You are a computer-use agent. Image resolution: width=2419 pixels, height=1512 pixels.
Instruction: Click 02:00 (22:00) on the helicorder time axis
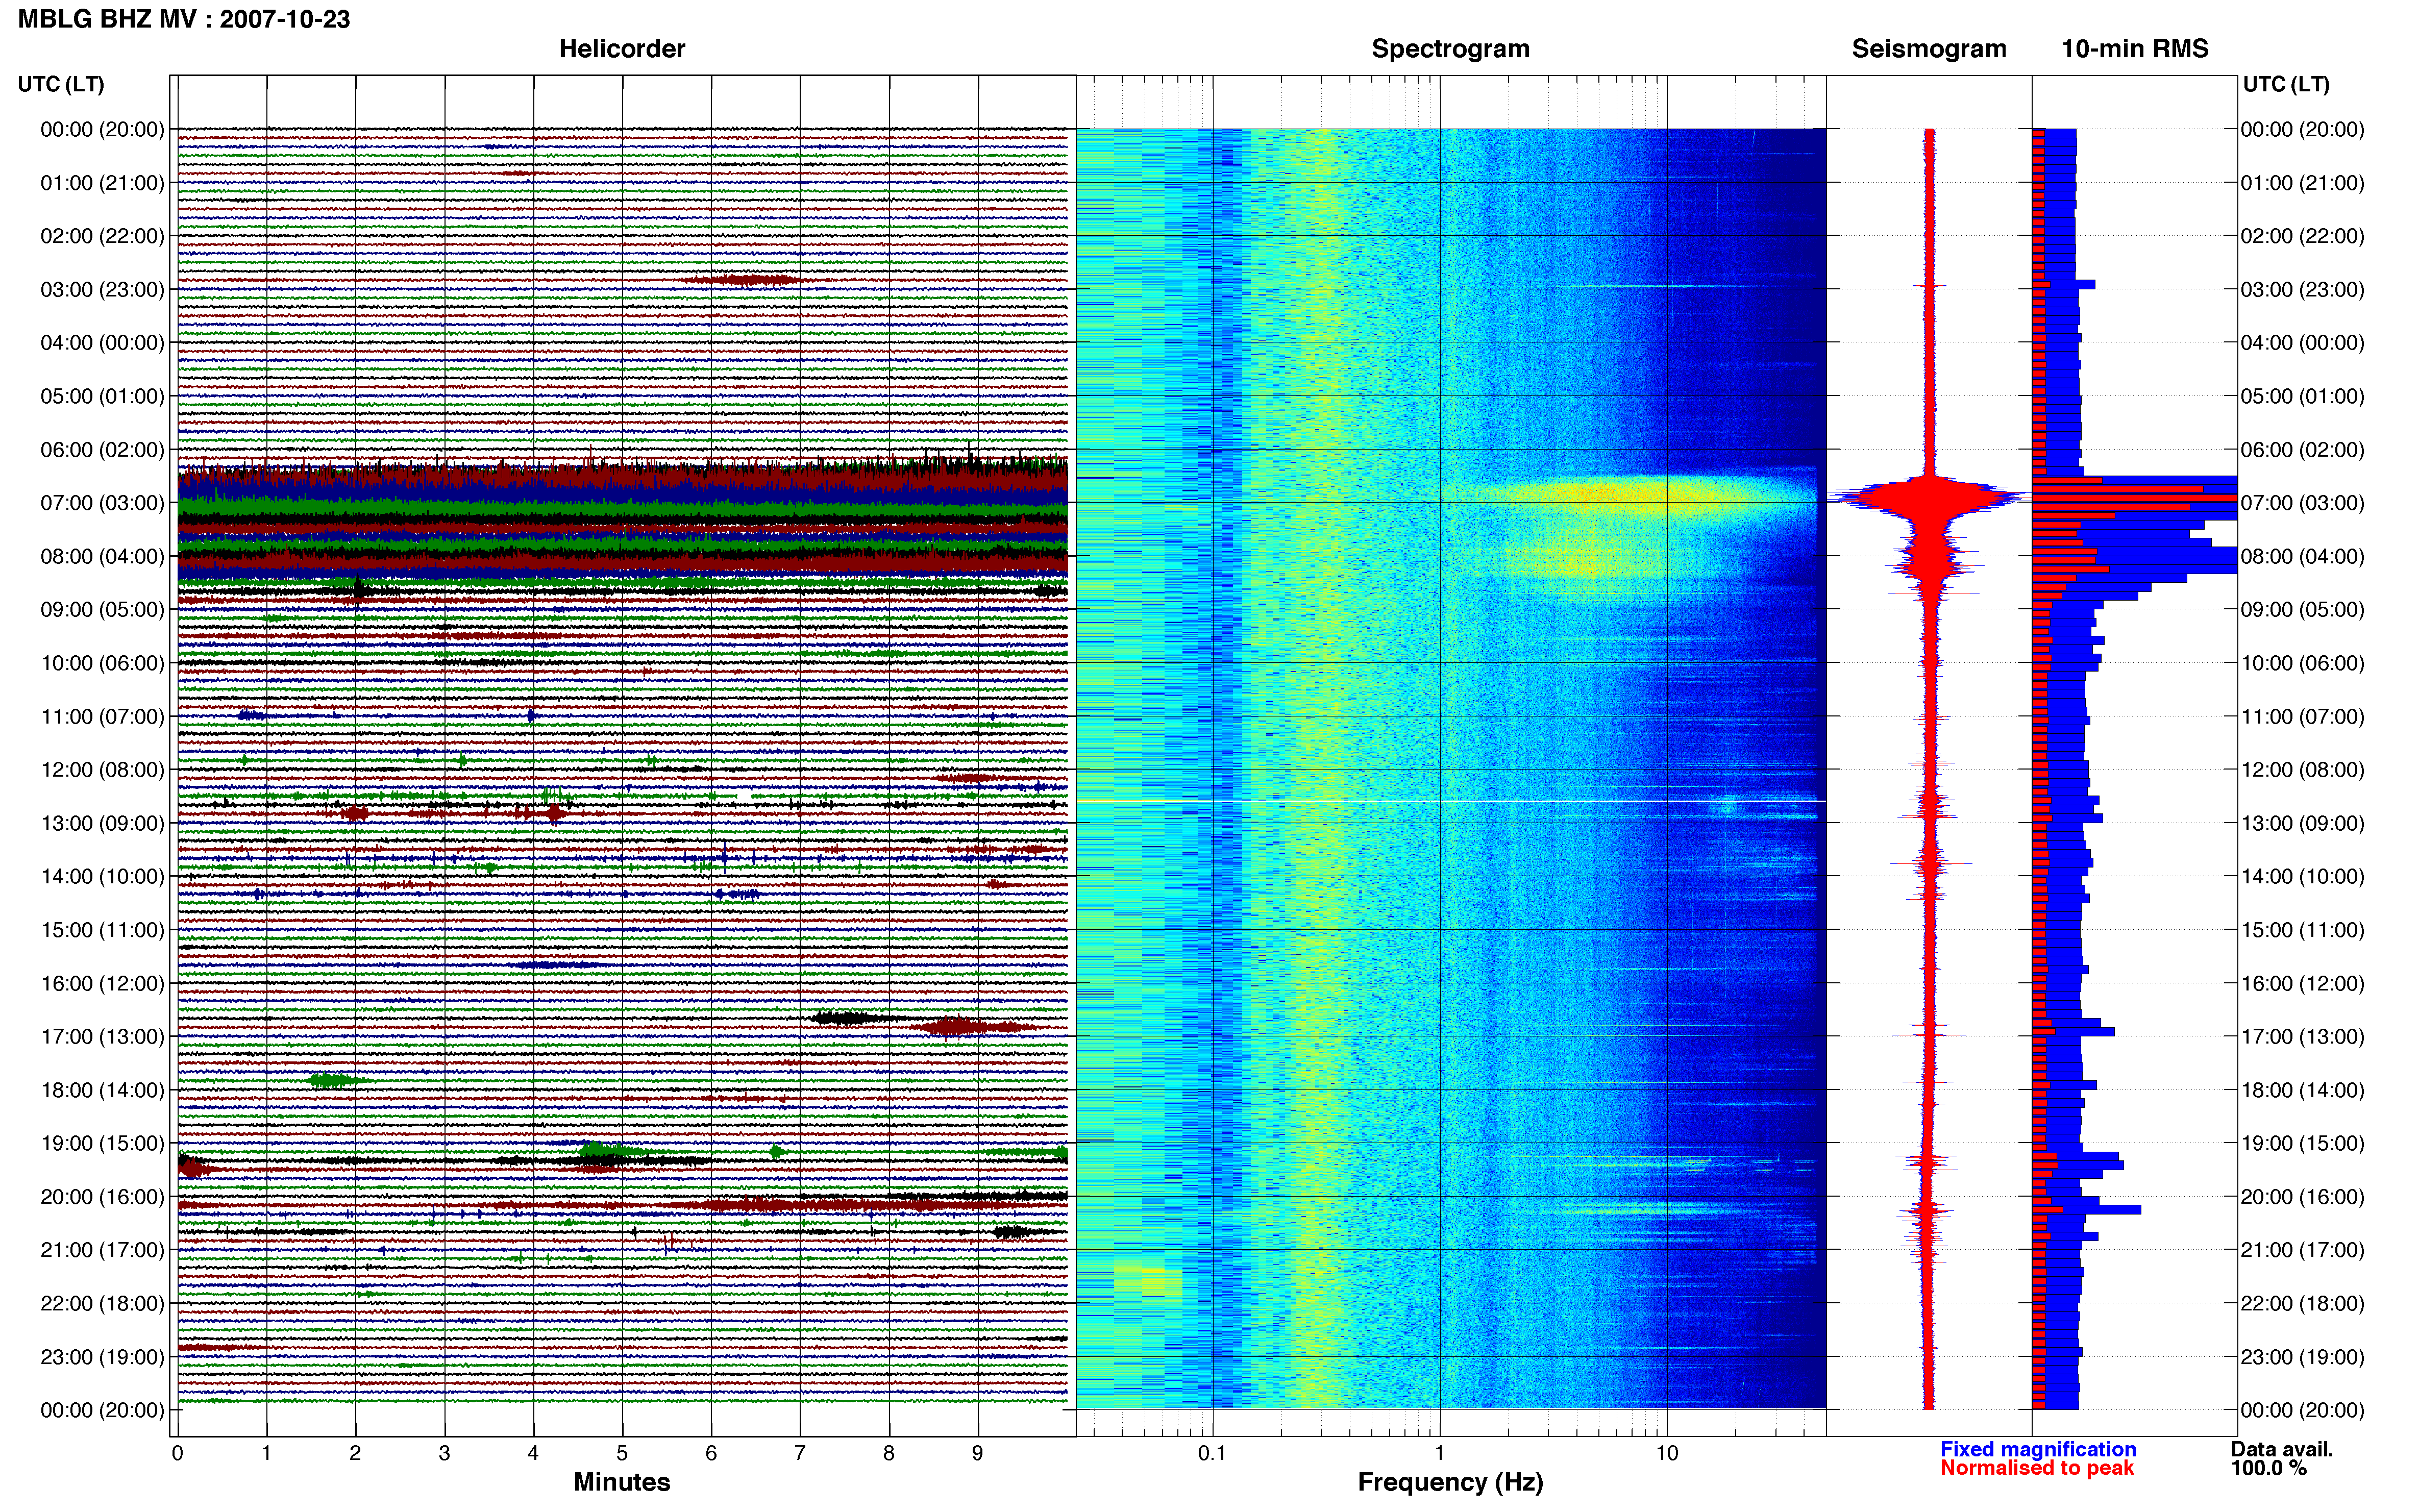click(102, 236)
